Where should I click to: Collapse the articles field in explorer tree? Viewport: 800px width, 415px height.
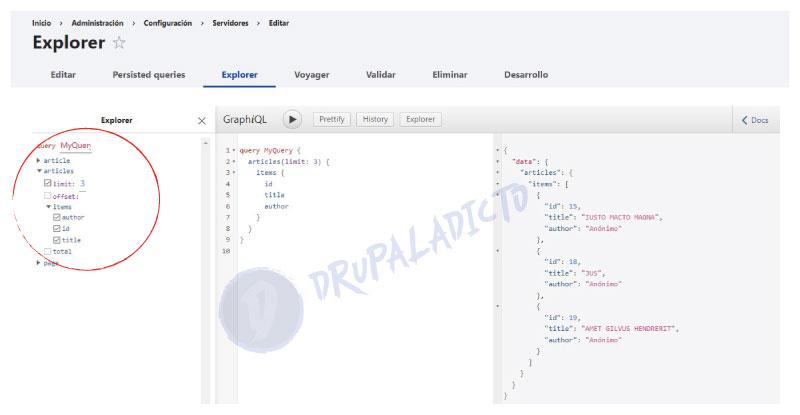(x=39, y=171)
